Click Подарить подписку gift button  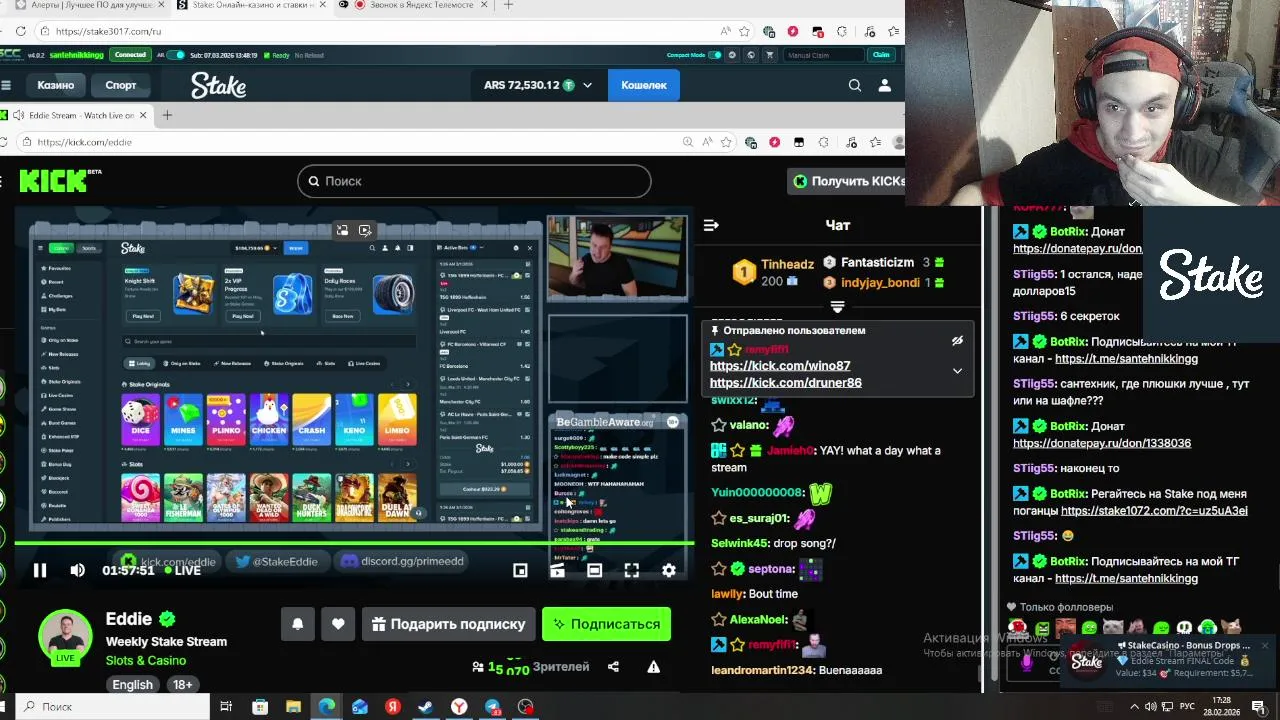pyautogui.click(x=448, y=624)
